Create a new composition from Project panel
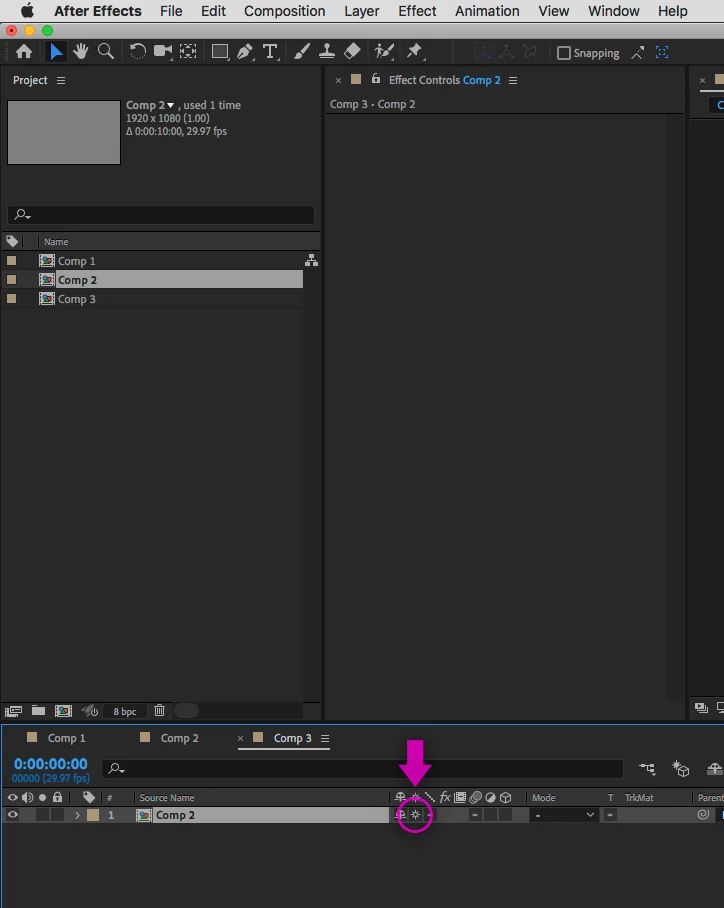 click(63, 711)
